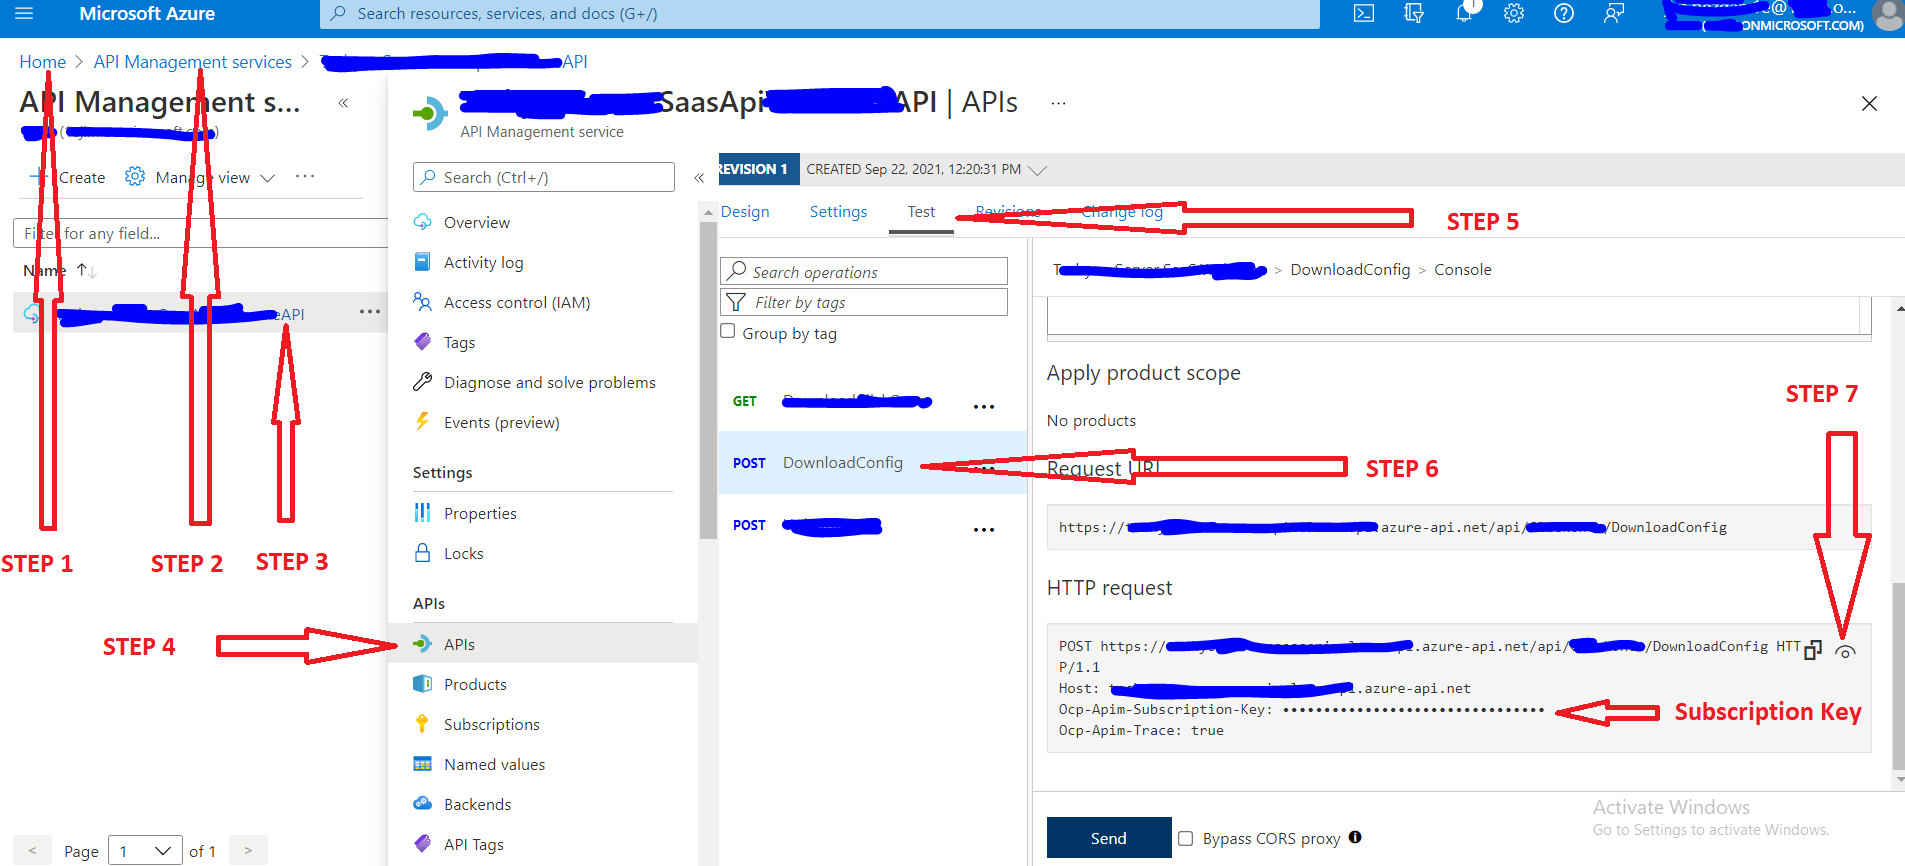The image size is (1905, 866).
Task: Open the page number dropdown
Action: [145, 851]
